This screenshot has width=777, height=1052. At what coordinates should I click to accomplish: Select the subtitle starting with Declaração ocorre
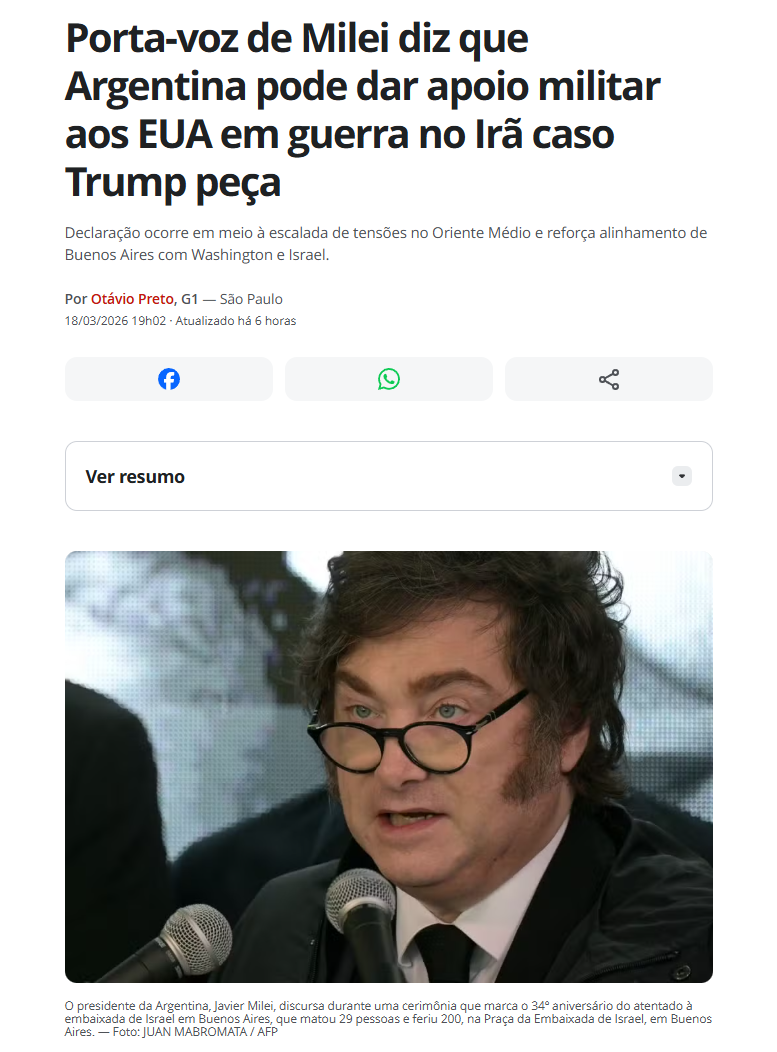pos(386,244)
